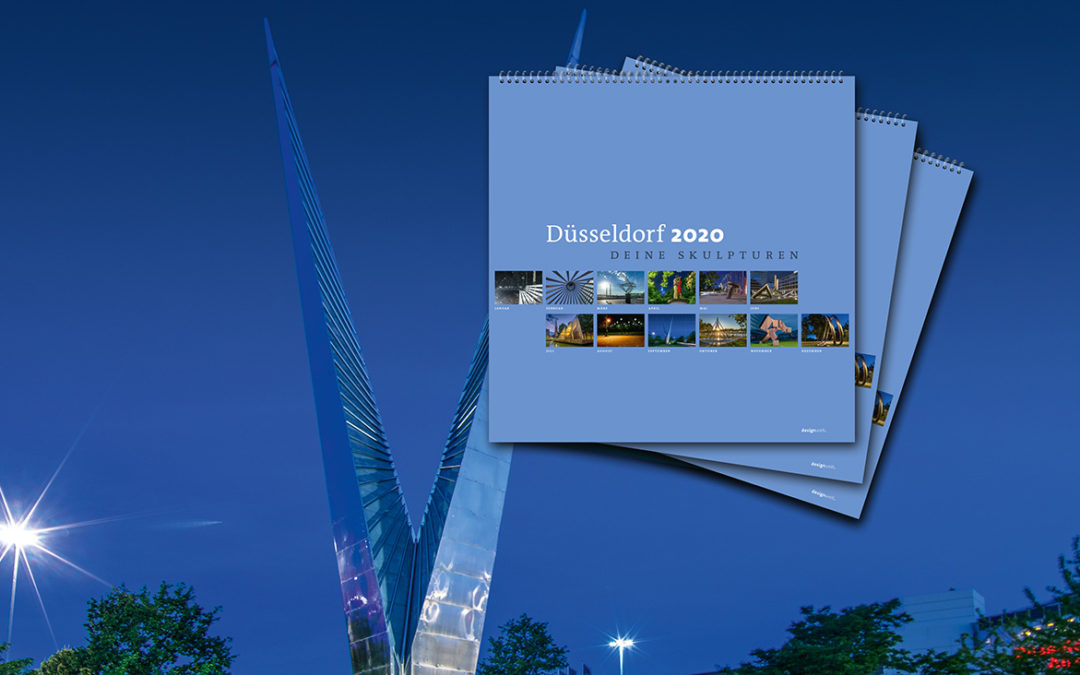The image size is (1080, 675).
Task: Select the September thumbnail image
Action: (x=671, y=330)
